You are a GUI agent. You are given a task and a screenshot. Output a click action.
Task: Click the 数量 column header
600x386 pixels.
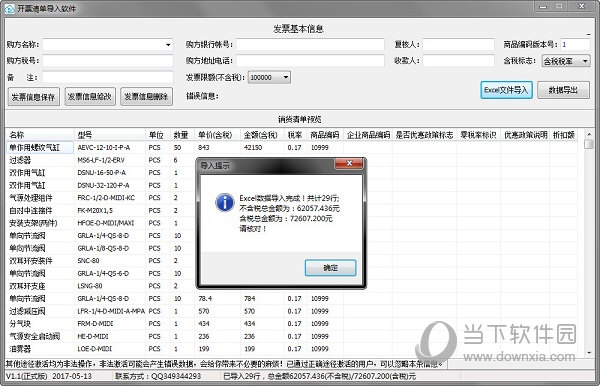click(182, 135)
